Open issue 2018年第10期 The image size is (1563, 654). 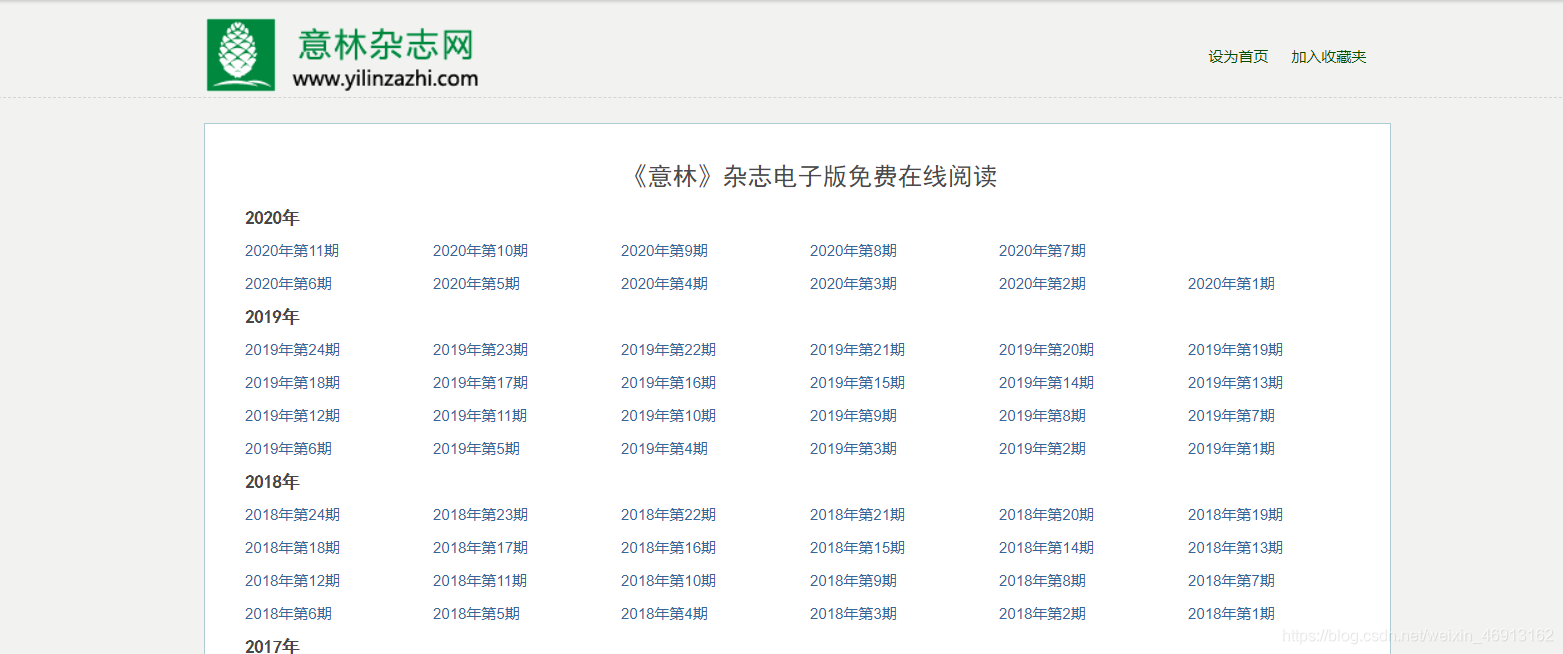(668, 581)
